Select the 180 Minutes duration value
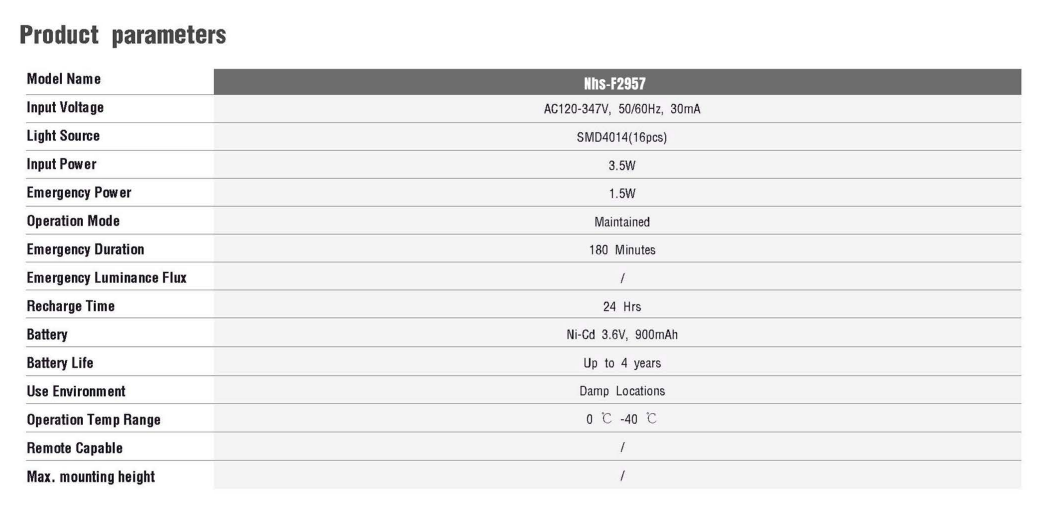Screen dimensions: 1045x510 (x=622, y=250)
